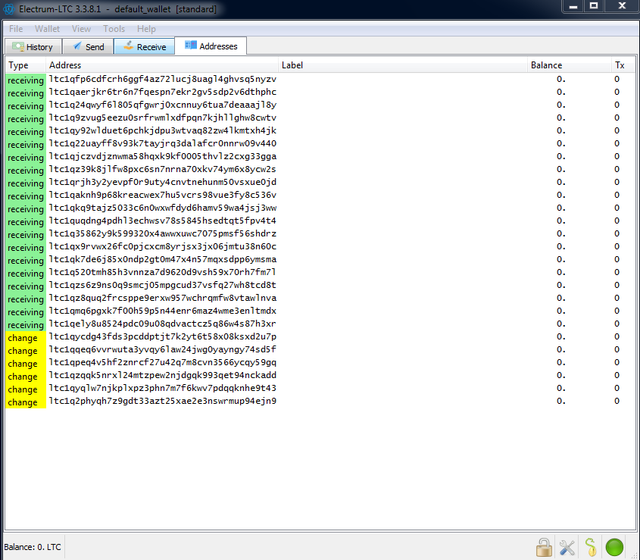Select address ltc1qk7de6j85x0ndp2gt0m47x4n57mqxsdpp6ymsma
Screen dimensions: 640x560
[162, 260]
